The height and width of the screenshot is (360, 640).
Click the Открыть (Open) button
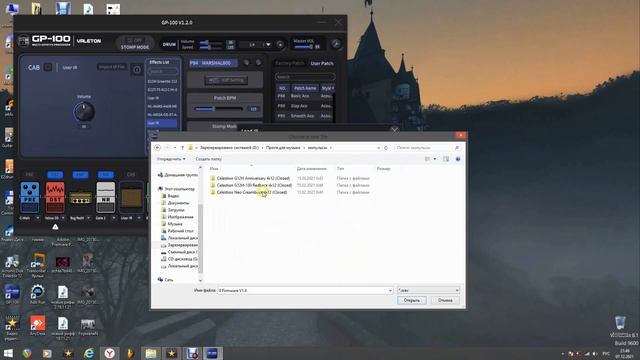(x=412, y=300)
